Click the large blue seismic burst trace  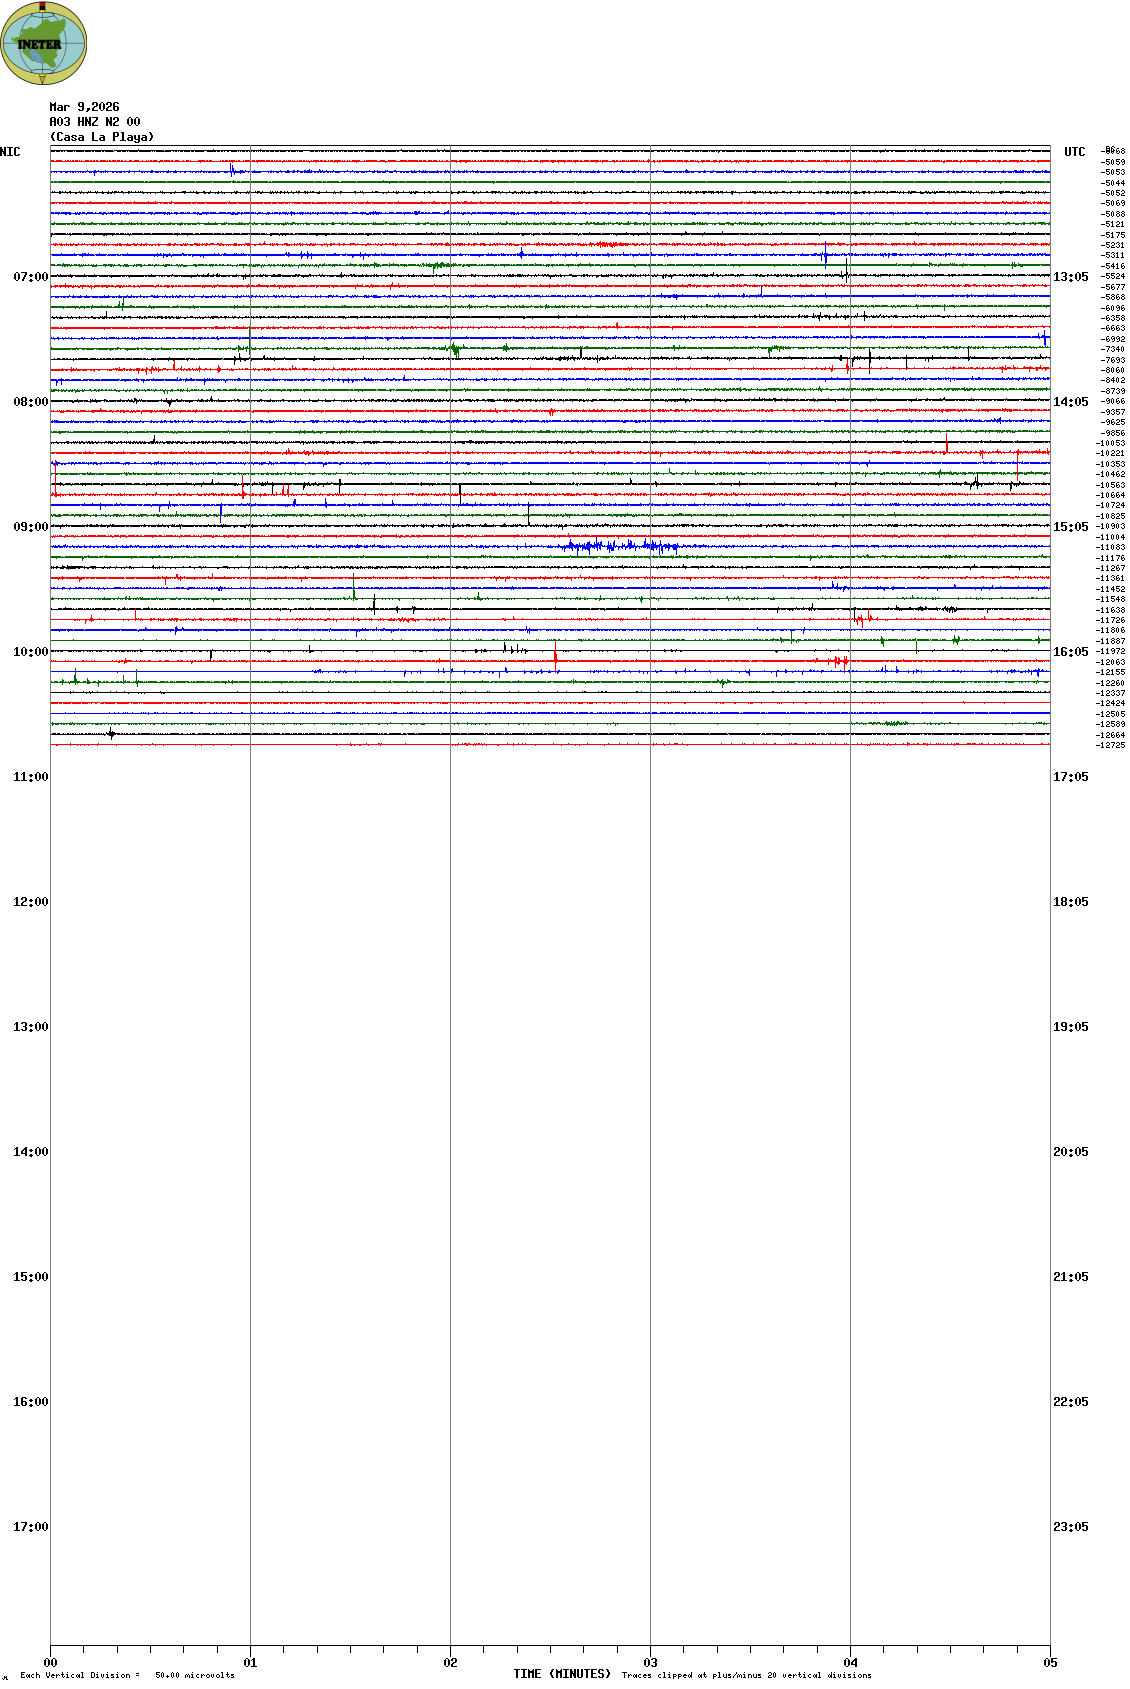tap(620, 546)
